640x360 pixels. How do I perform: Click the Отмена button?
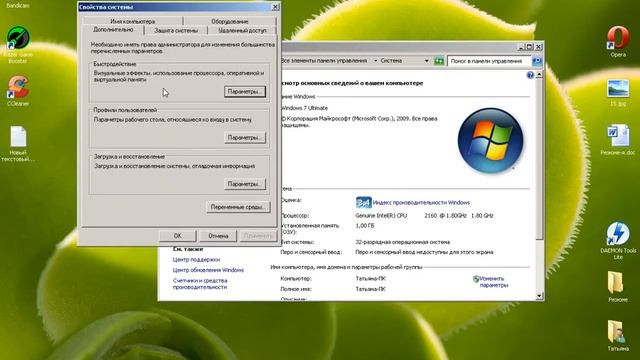218,236
